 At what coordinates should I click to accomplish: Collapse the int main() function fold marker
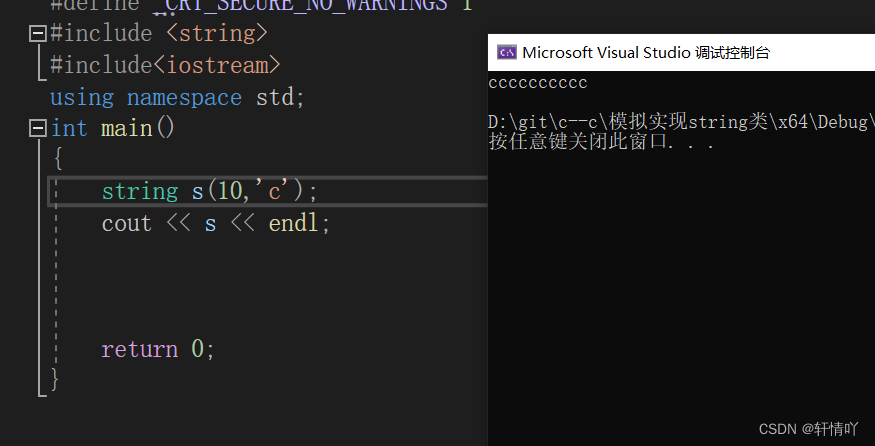[37, 129]
